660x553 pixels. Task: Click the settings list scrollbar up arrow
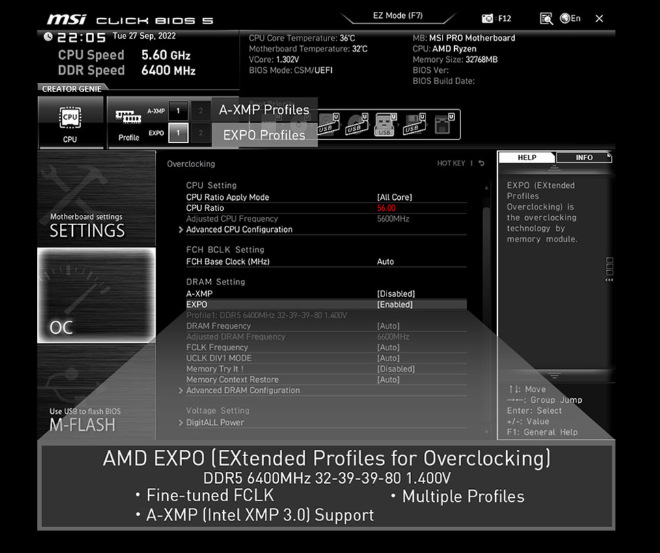point(487,188)
